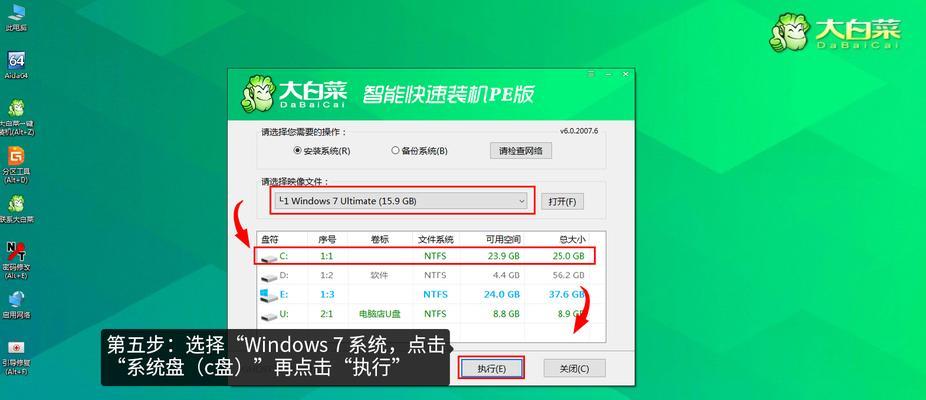Sort by the 卷标 column header
The image size is (926, 400).
pyautogui.click(x=380, y=239)
